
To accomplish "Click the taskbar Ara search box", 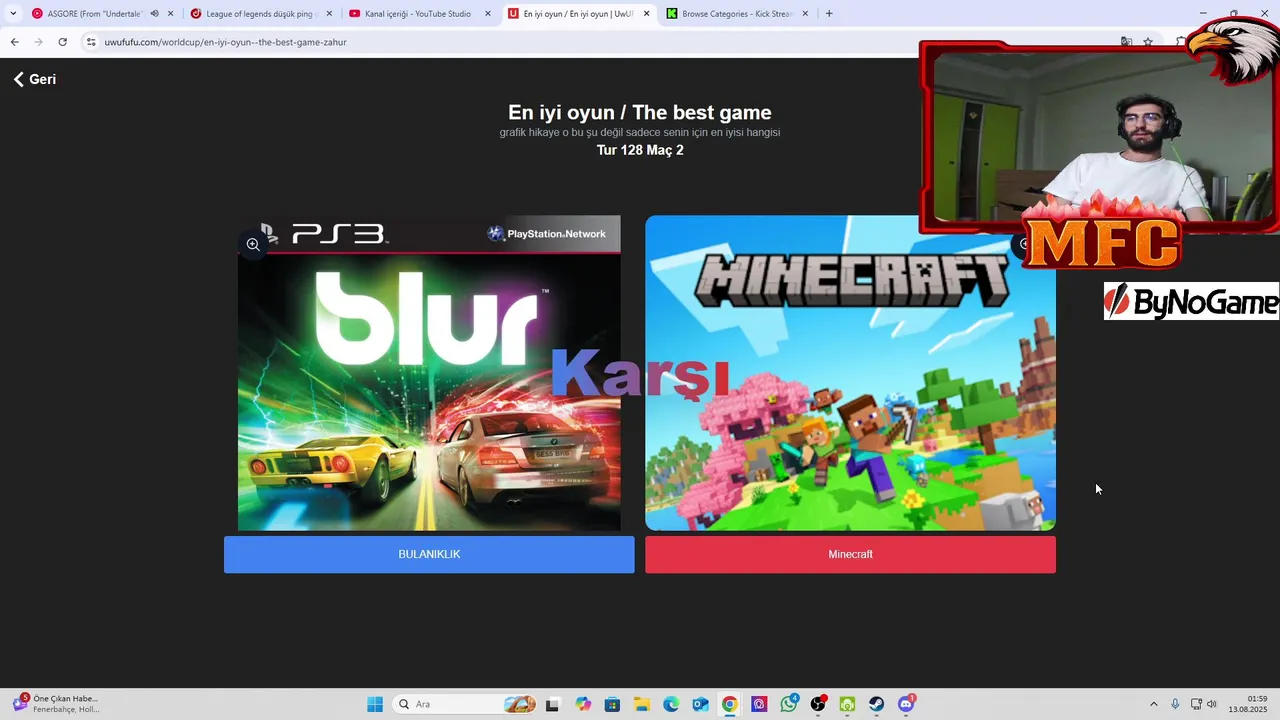I will click(x=465, y=704).
